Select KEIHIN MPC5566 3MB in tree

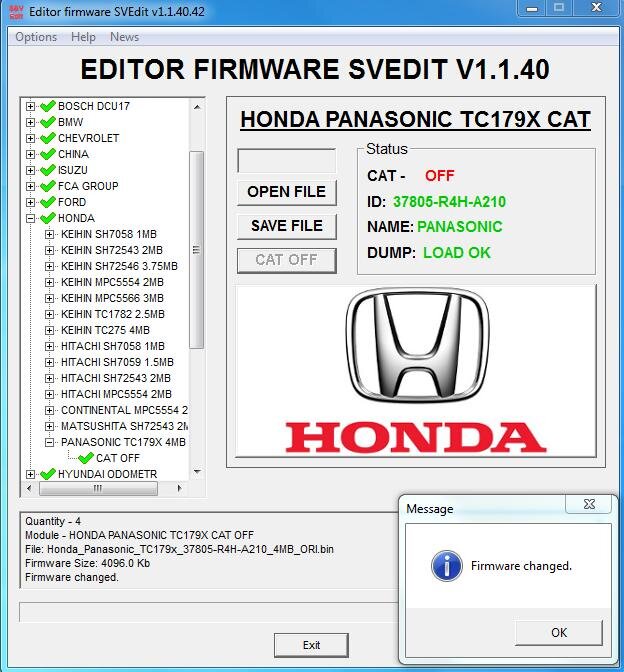coord(112,298)
